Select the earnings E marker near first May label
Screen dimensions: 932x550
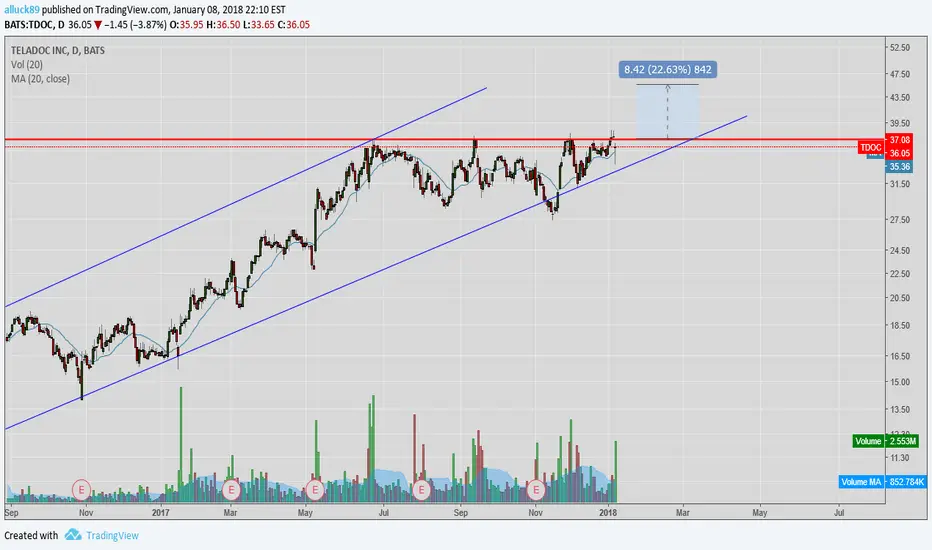coord(314,489)
